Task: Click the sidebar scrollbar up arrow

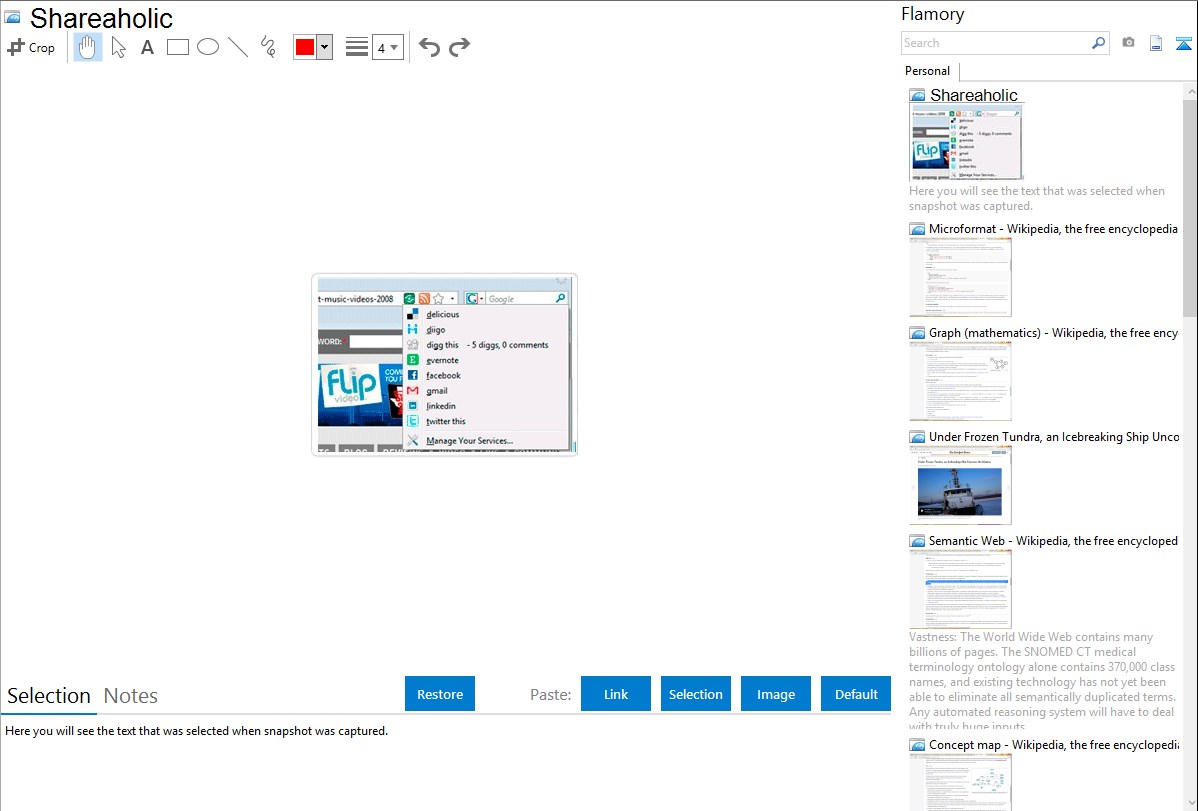Action: tap(1190, 92)
